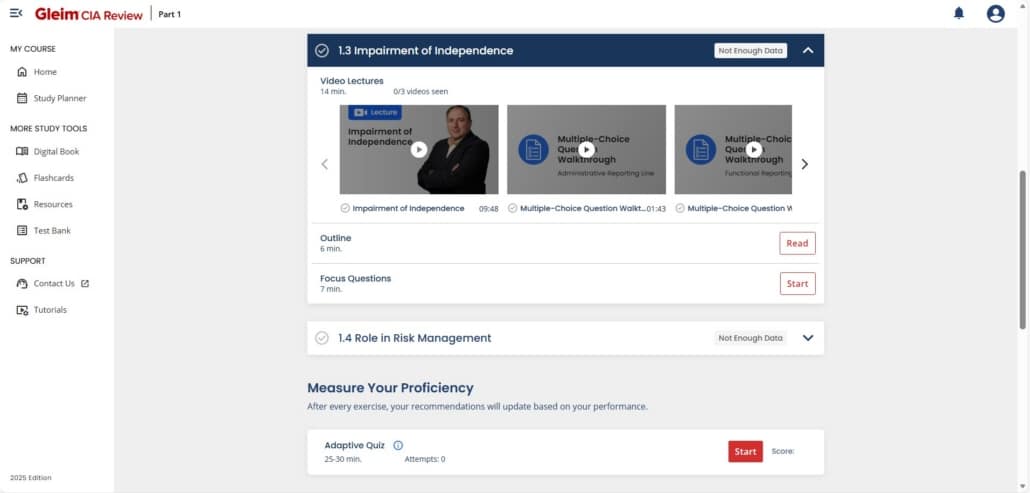Click the Home house icon
Screen dimensions: 1030x493
pyautogui.click(x=22, y=72)
